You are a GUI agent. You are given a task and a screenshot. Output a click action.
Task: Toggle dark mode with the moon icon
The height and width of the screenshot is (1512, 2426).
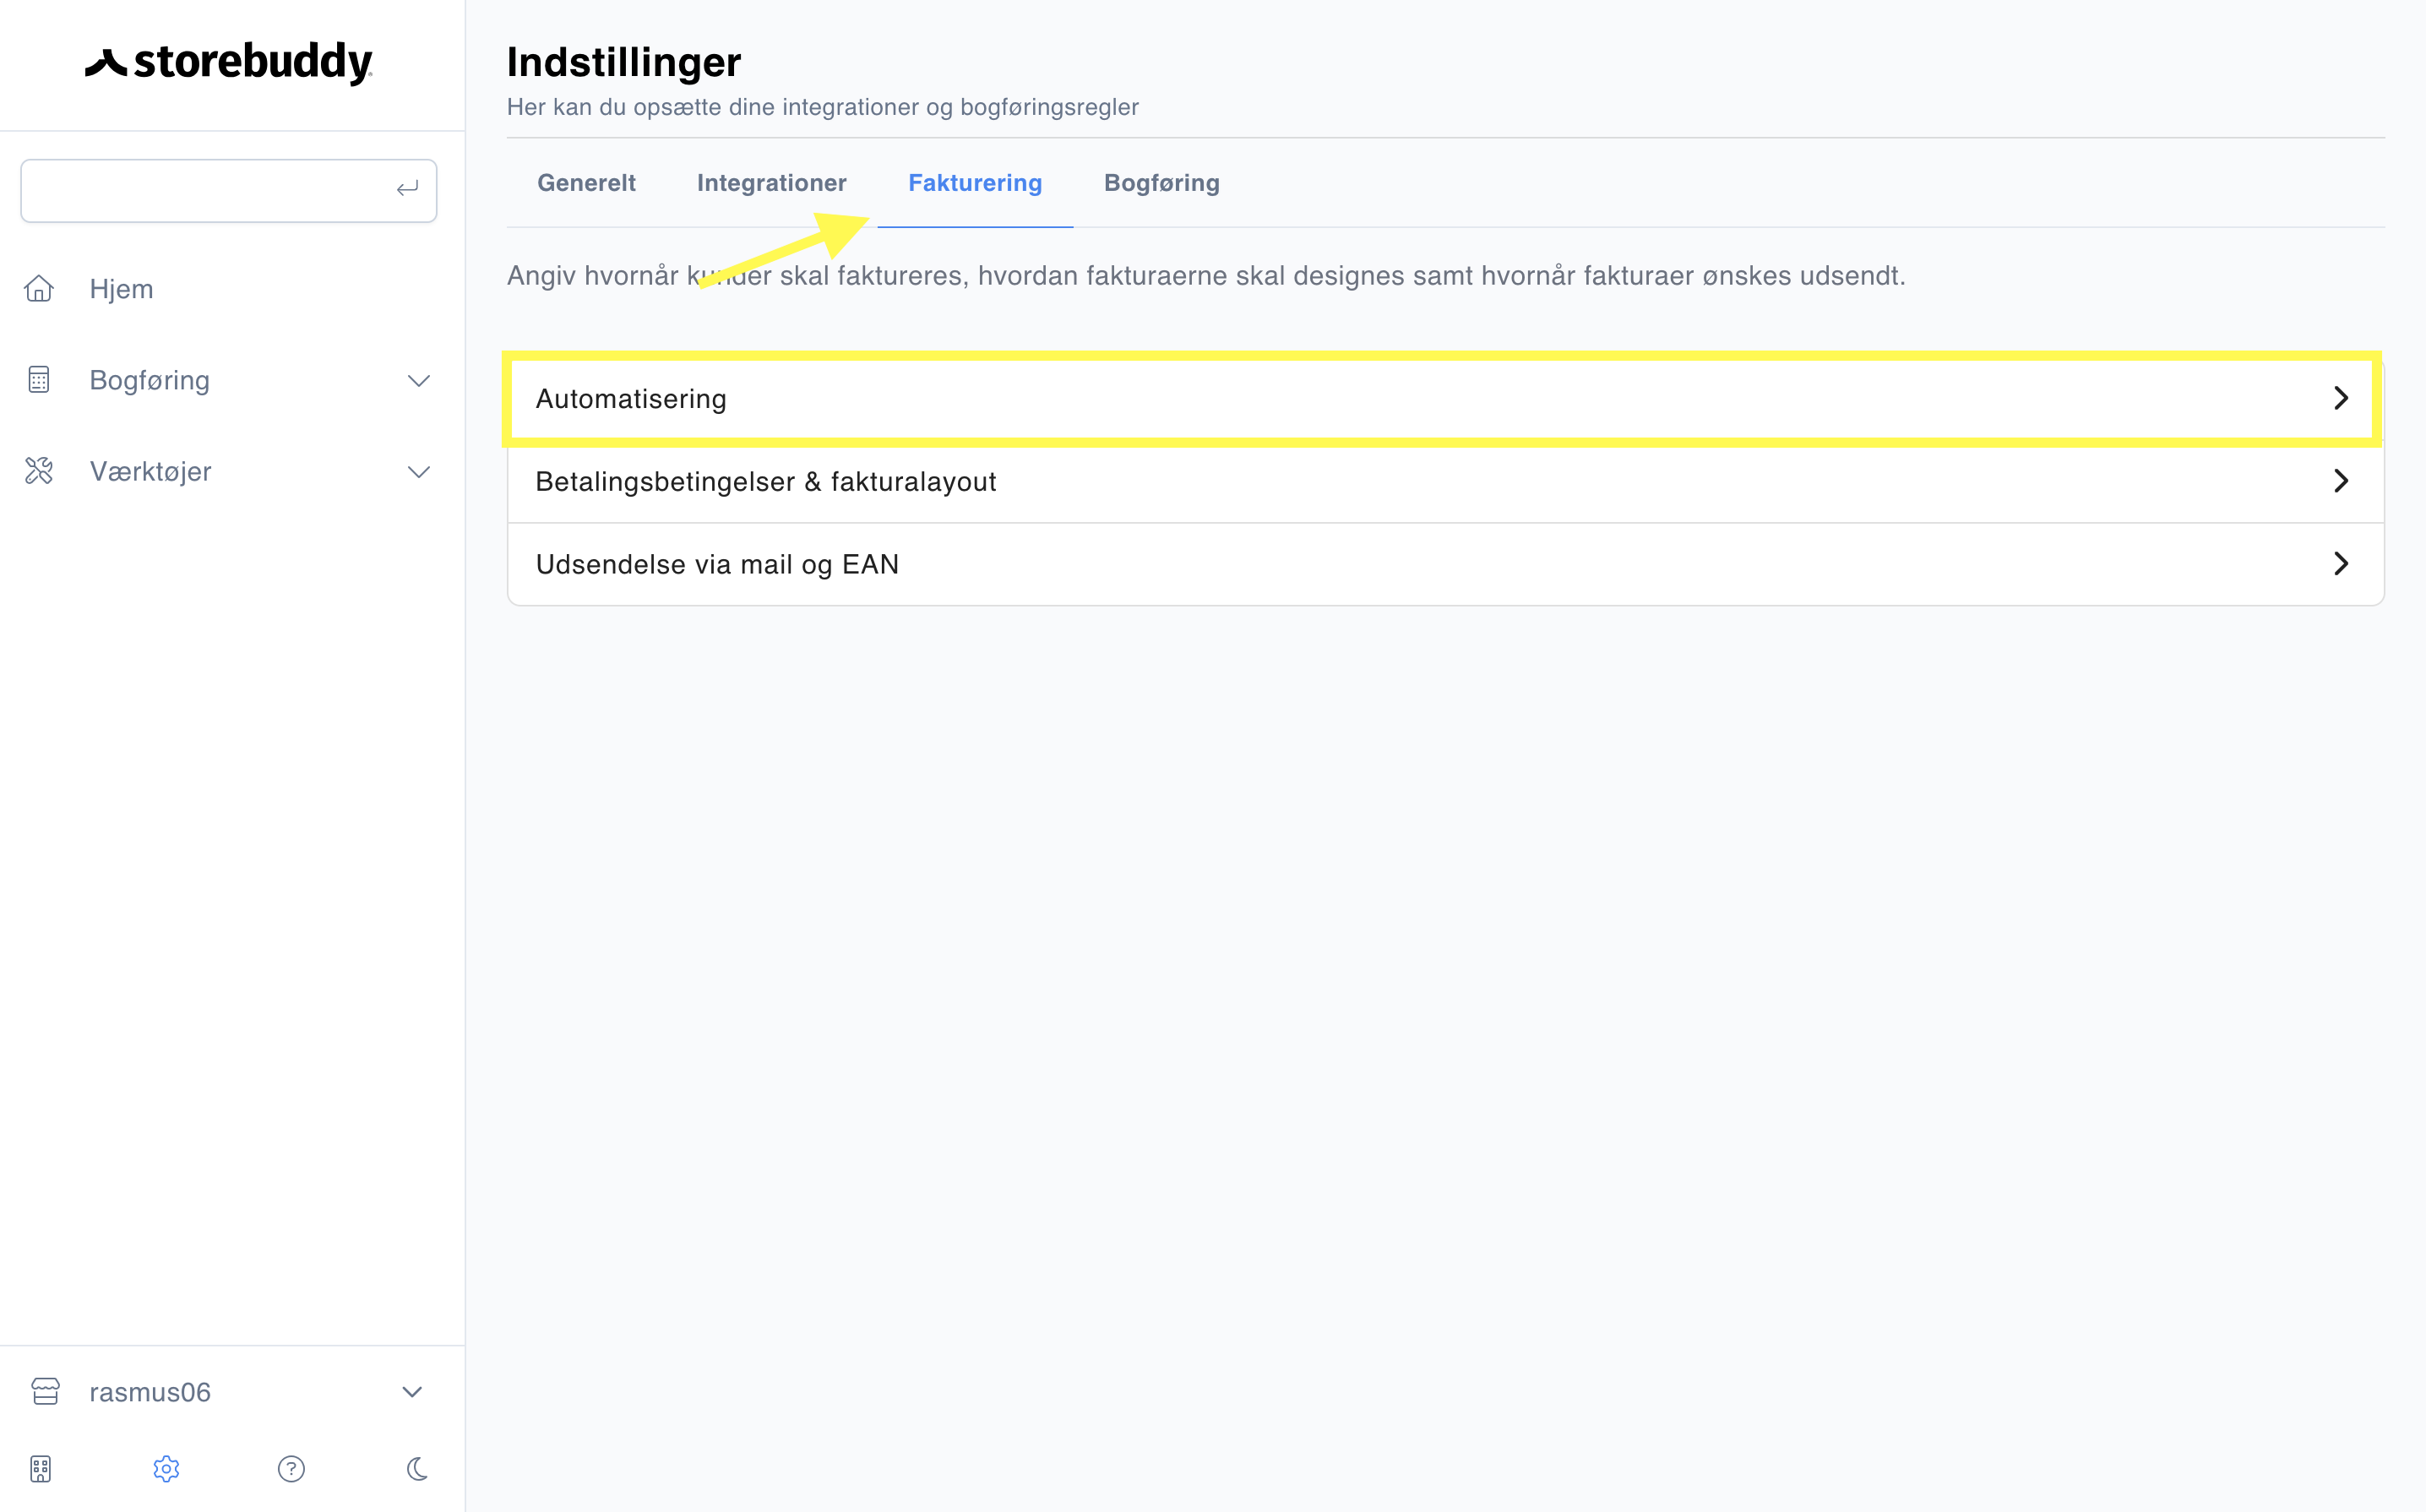coord(417,1468)
